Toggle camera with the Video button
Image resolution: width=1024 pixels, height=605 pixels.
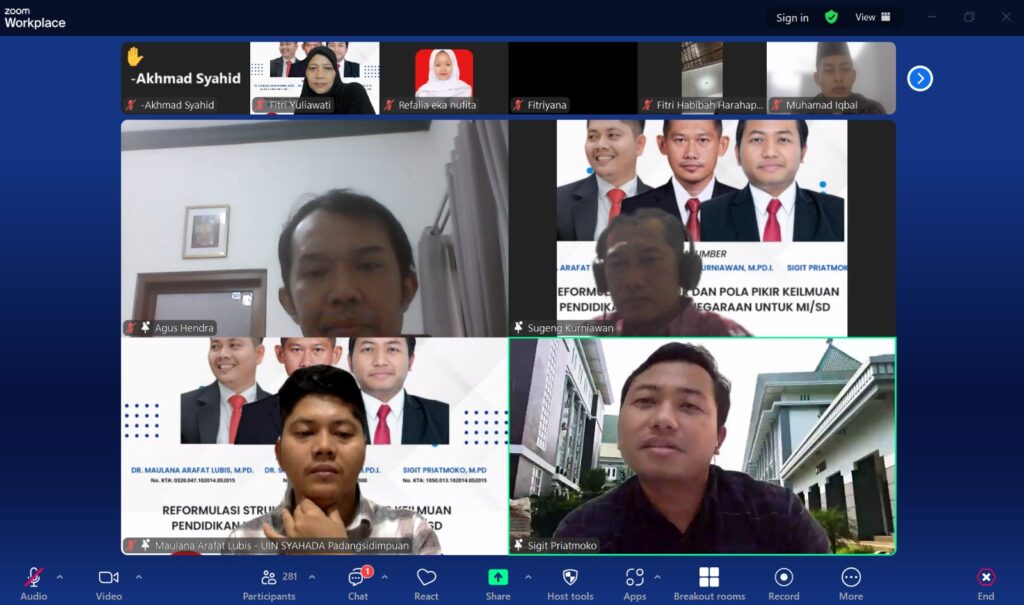coord(108,583)
